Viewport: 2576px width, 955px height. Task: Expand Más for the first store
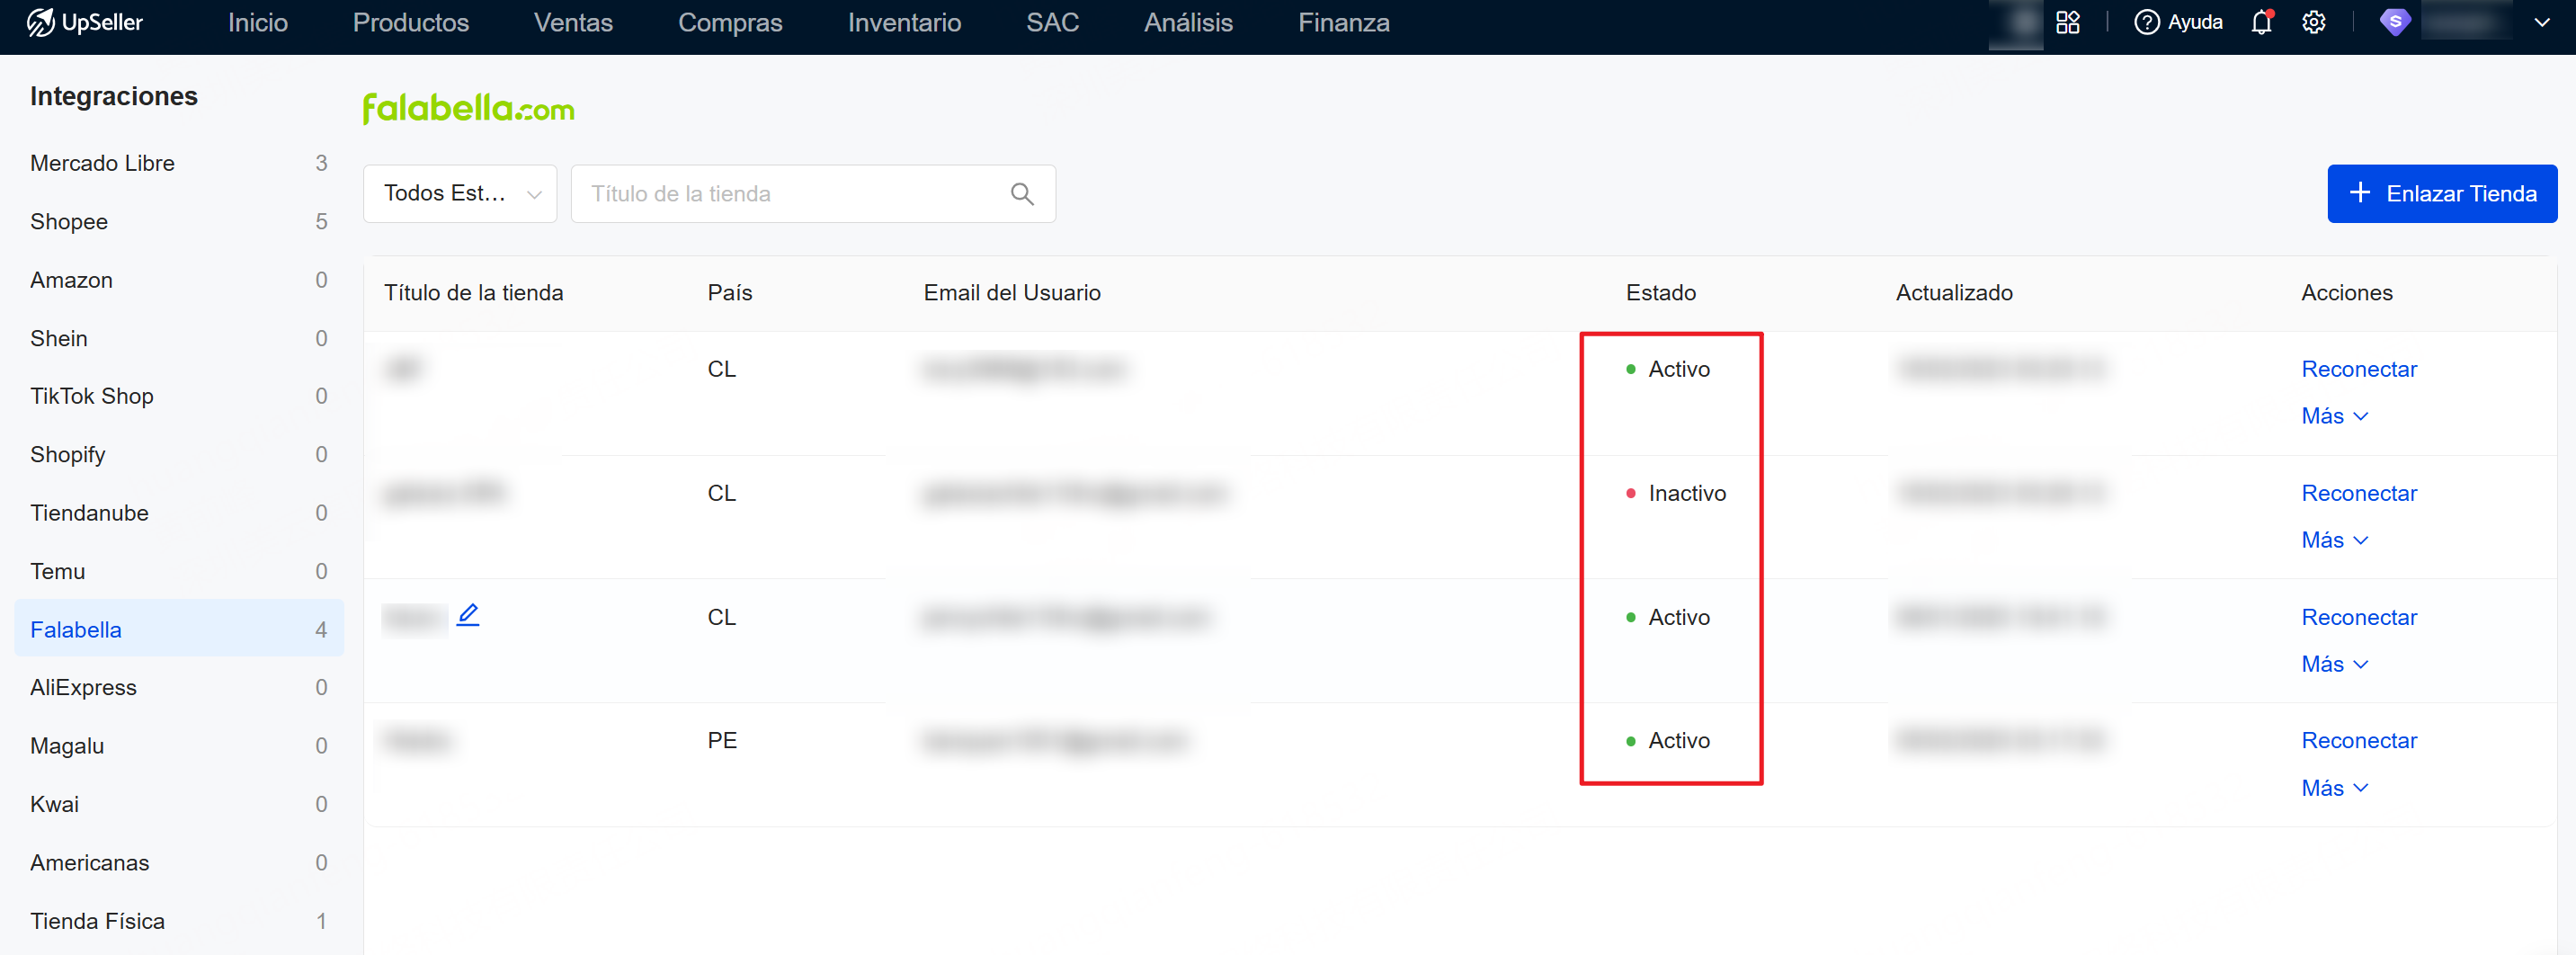[2334, 416]
